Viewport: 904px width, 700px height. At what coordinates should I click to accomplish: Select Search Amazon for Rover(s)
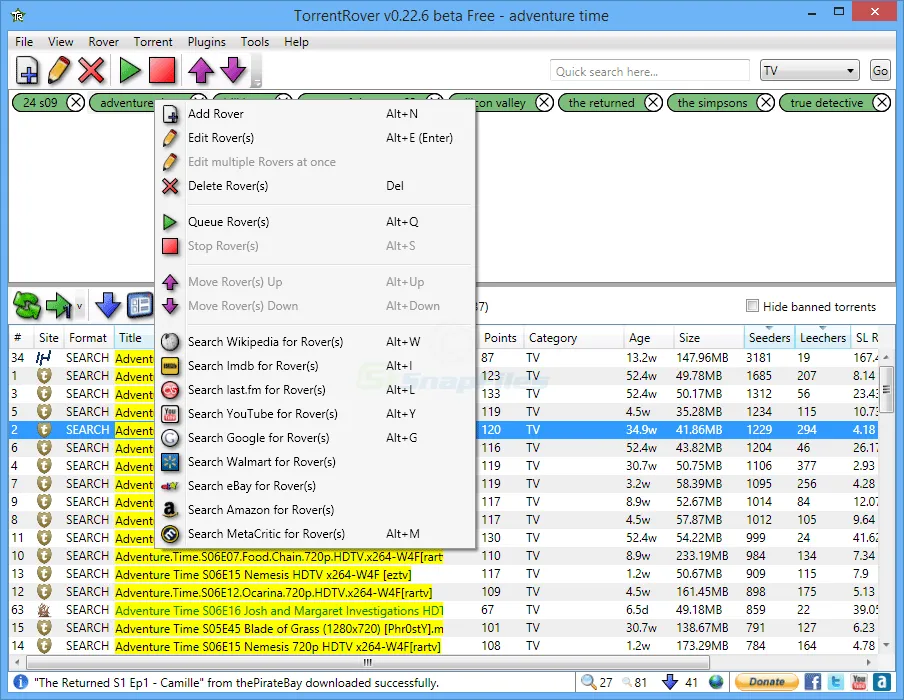[x=315, y=510]
